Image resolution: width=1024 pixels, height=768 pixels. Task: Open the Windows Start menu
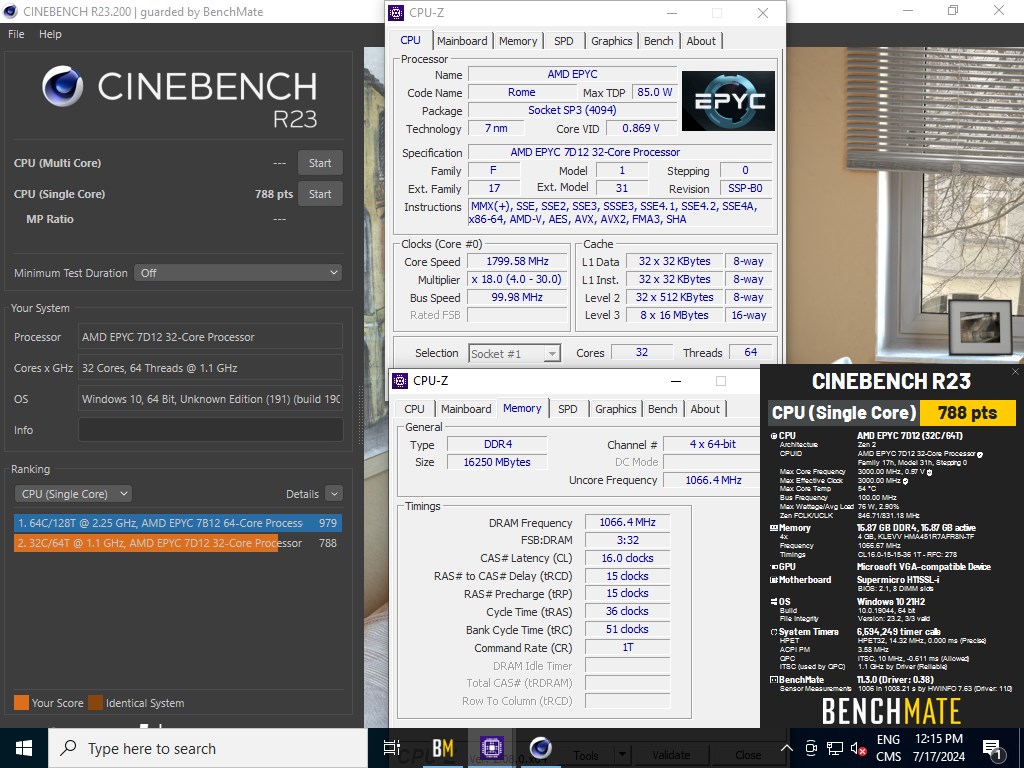tap(24, 748)
